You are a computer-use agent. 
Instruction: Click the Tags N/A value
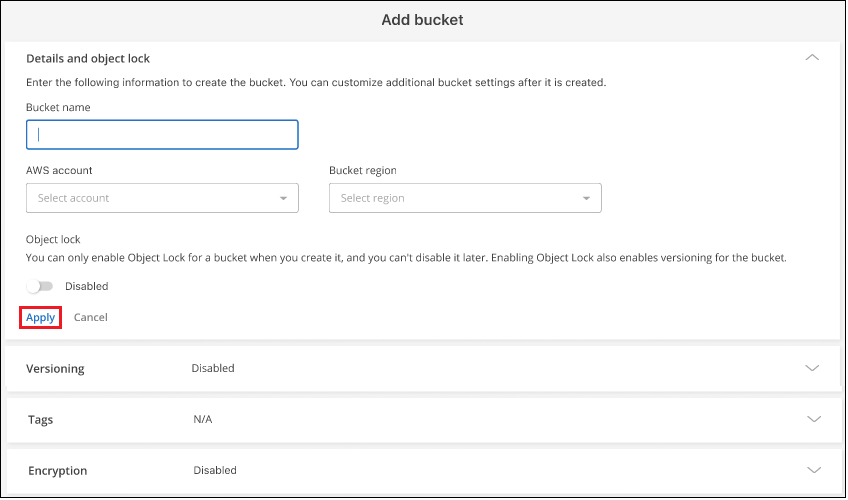[203, 419]
